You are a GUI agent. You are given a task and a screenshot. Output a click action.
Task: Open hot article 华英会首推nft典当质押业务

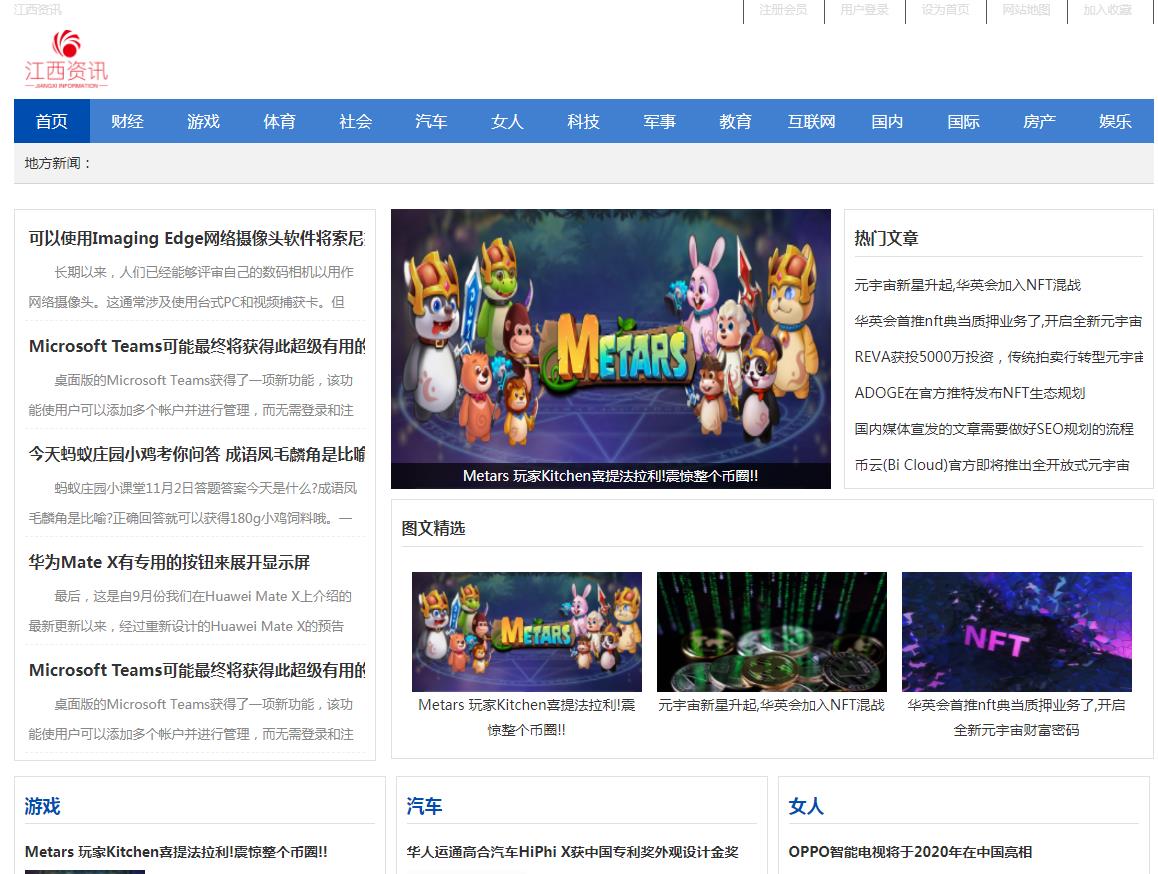998,321
